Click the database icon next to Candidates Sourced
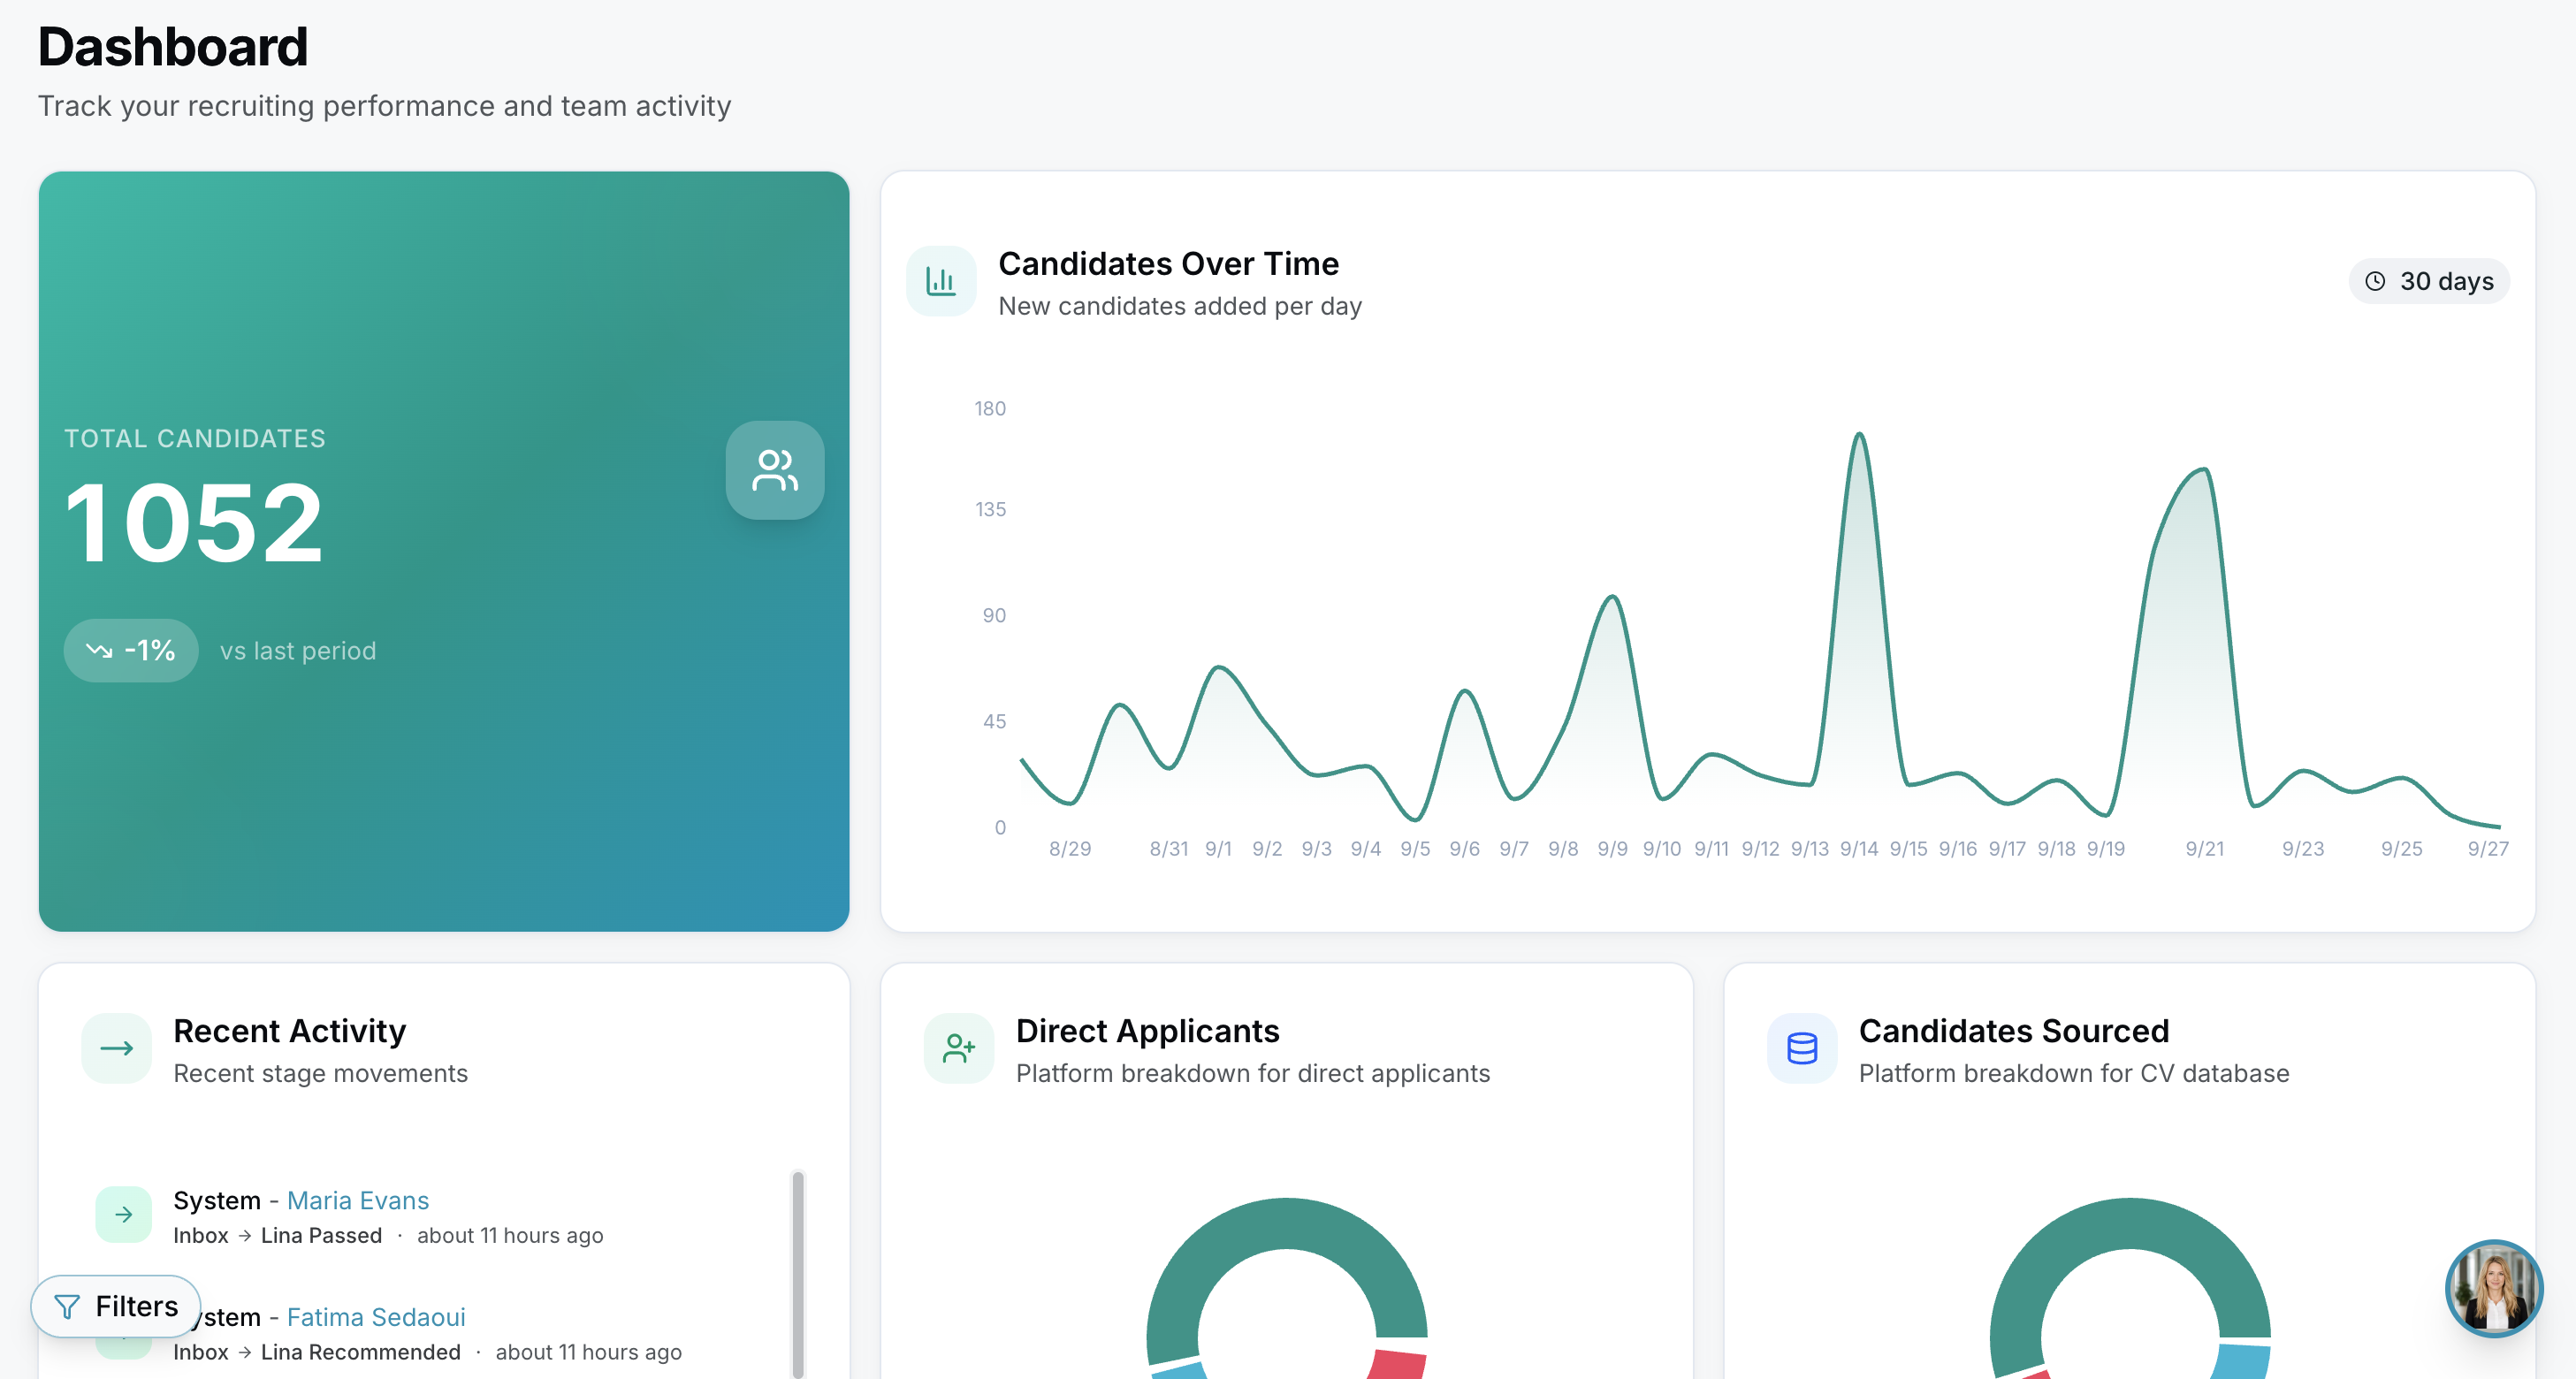 (1802, 1048)
